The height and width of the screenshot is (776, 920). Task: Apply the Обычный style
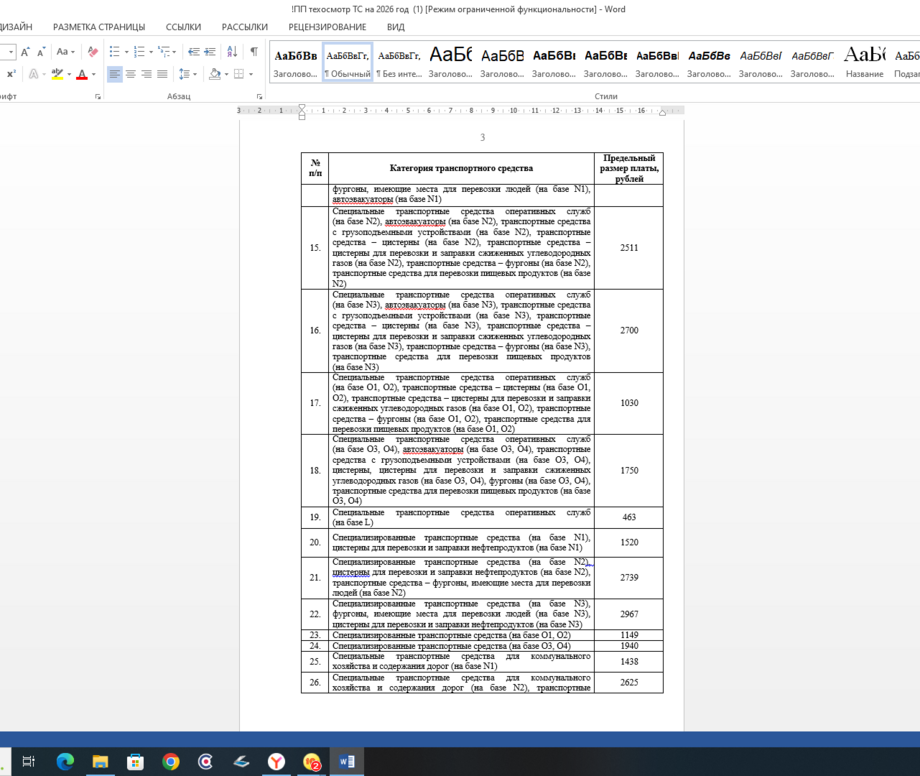tap(347, 62)
